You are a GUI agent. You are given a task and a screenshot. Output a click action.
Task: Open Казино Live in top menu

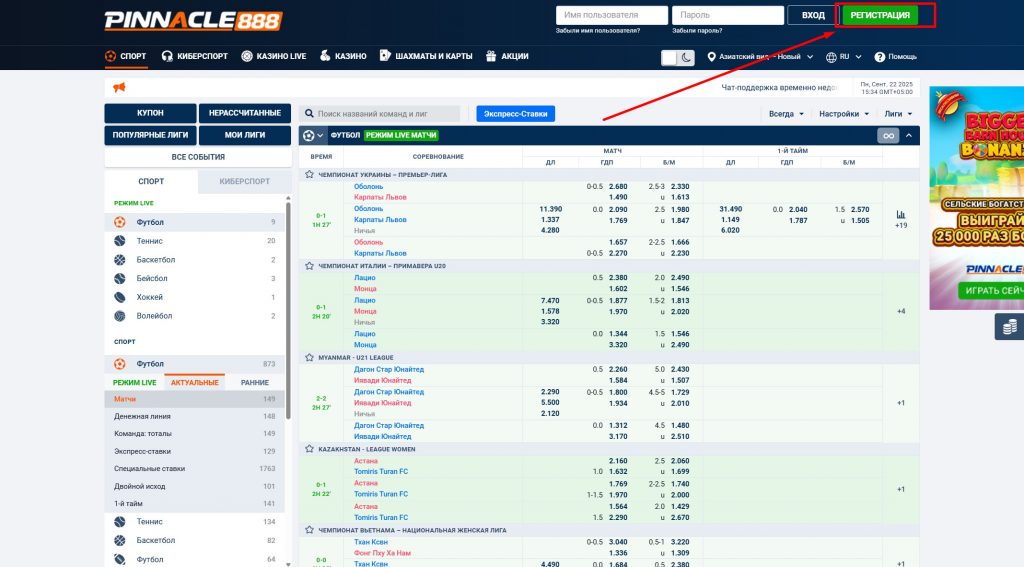point(274,57)
